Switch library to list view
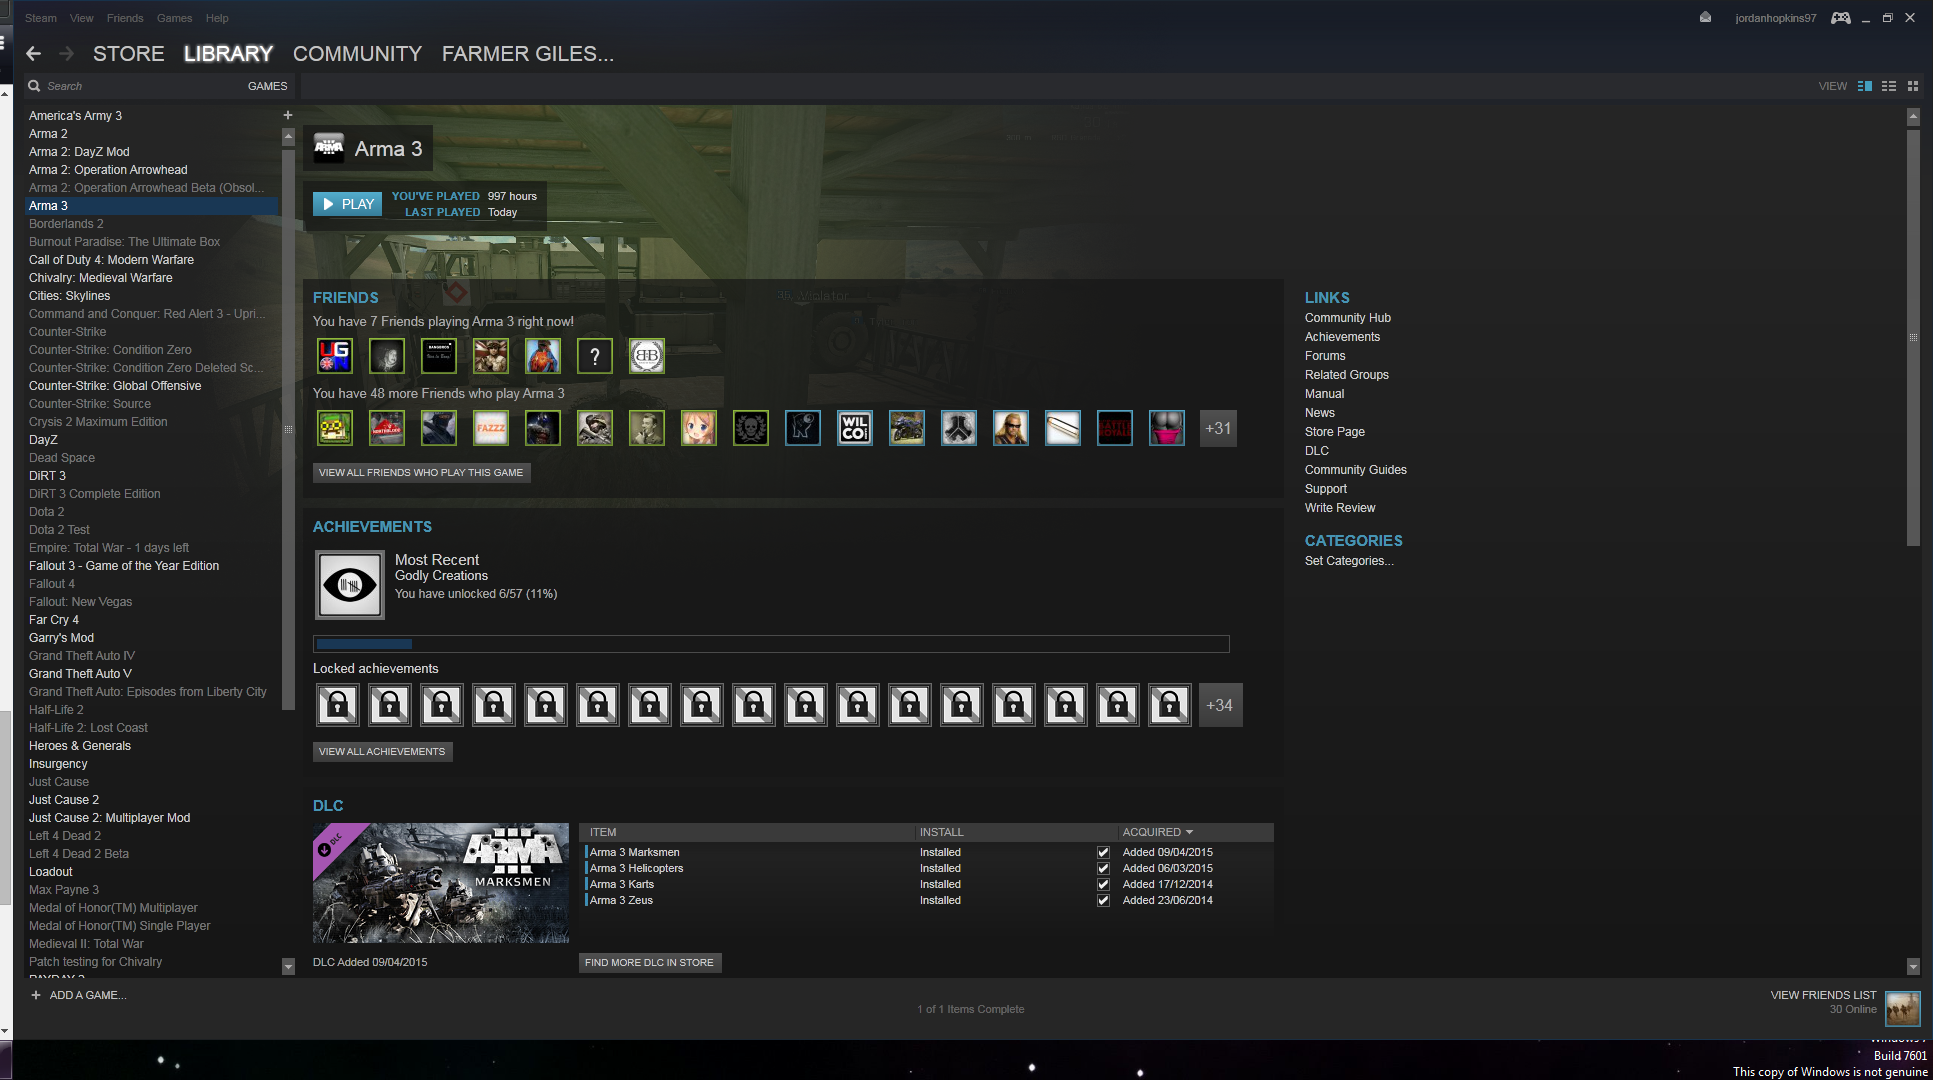 [1889, 86]
